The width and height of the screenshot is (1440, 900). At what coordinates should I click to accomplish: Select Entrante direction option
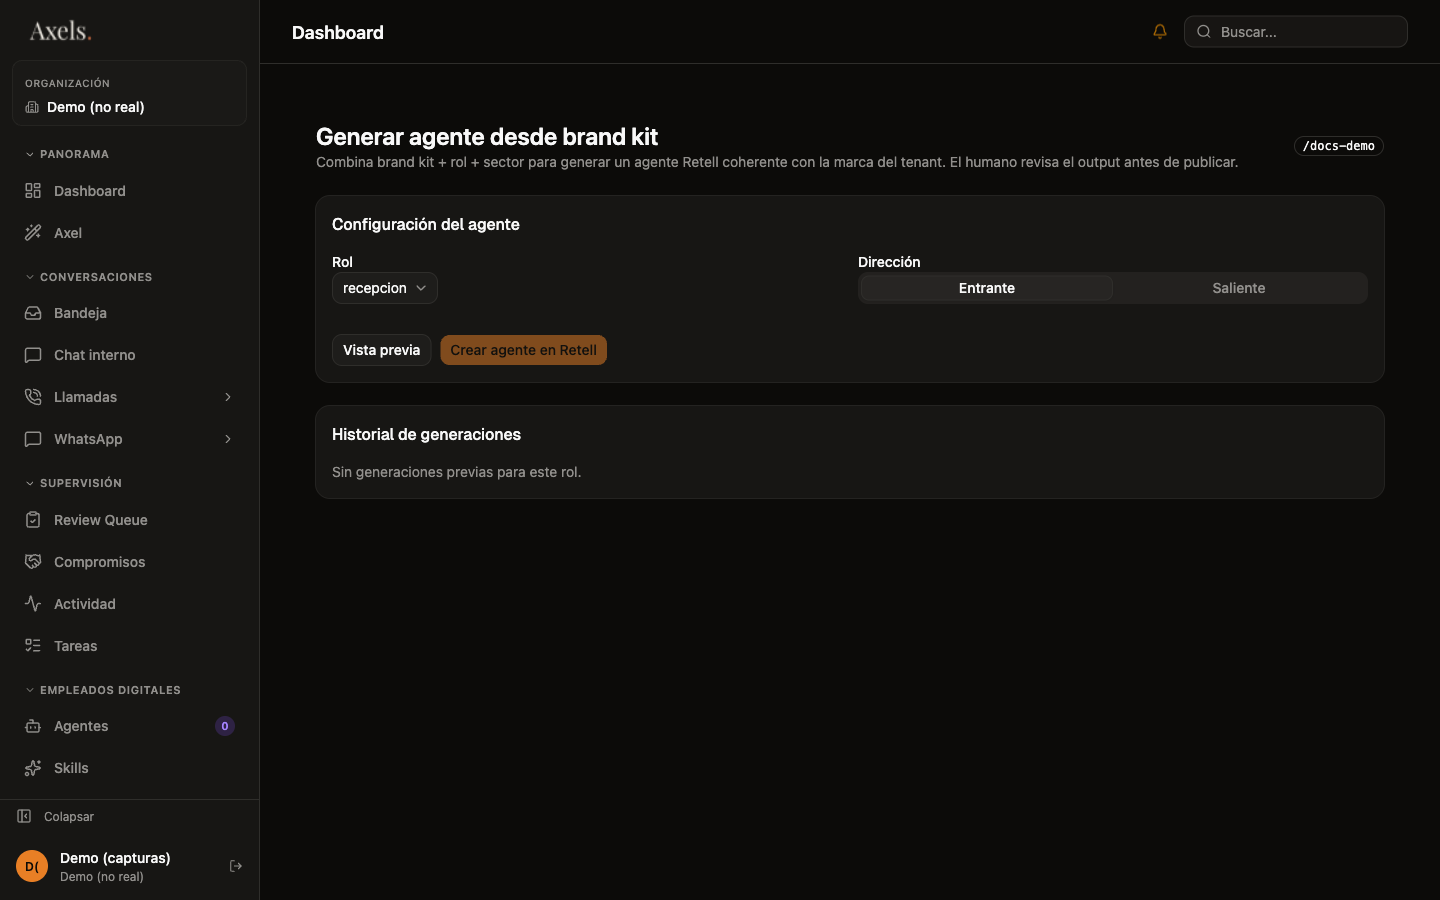986,288
